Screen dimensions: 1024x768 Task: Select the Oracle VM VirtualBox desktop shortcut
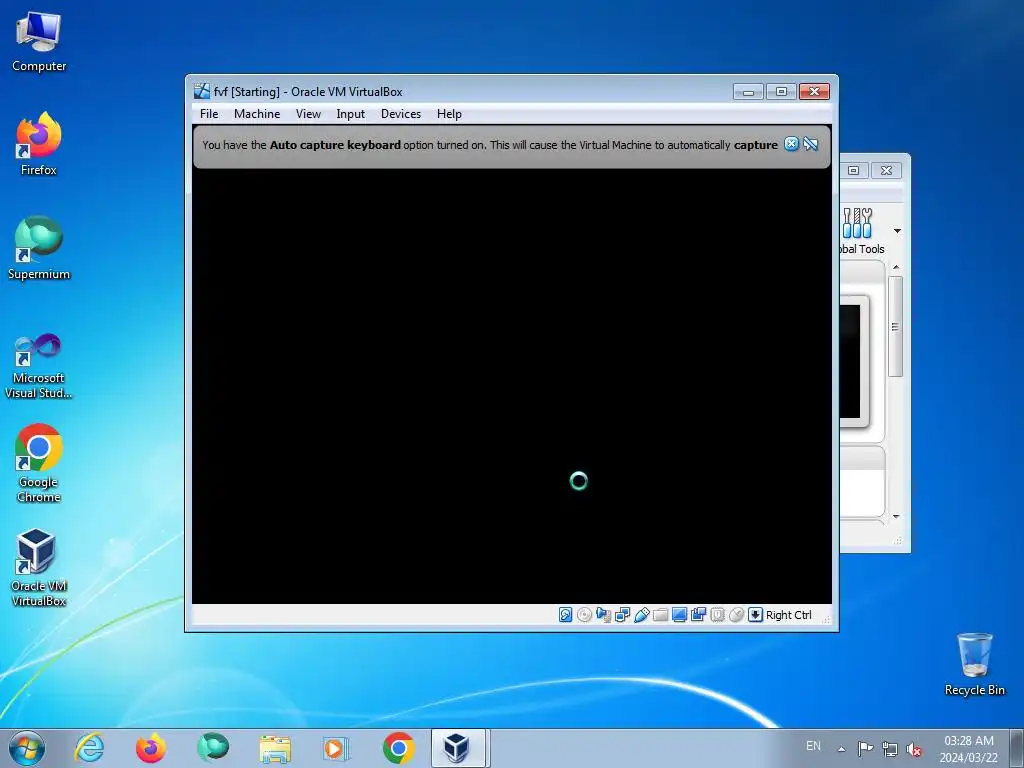point(39,568)
